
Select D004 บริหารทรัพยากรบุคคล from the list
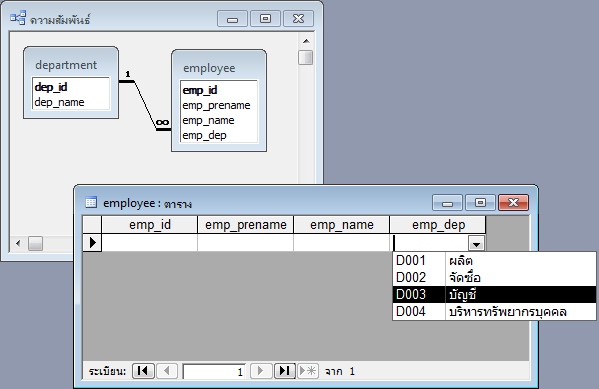click(494, 311)
